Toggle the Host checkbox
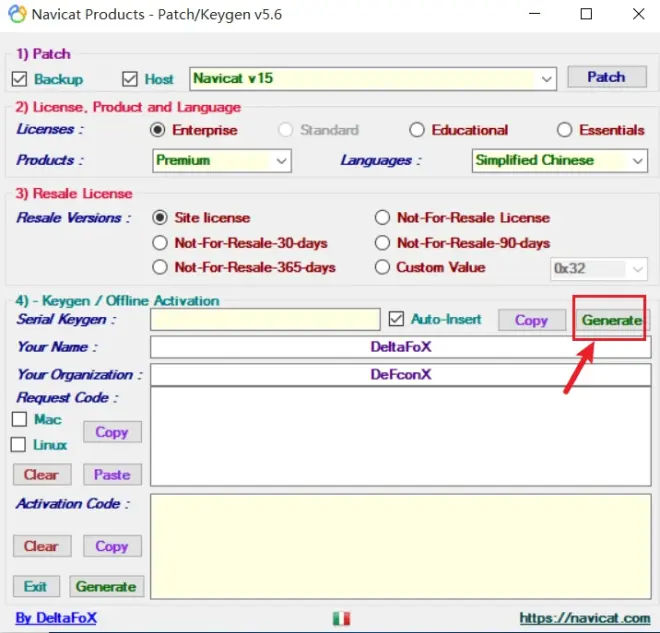This screenshot has width=660, height=633. pyautogui.click(x=130, y=79)
